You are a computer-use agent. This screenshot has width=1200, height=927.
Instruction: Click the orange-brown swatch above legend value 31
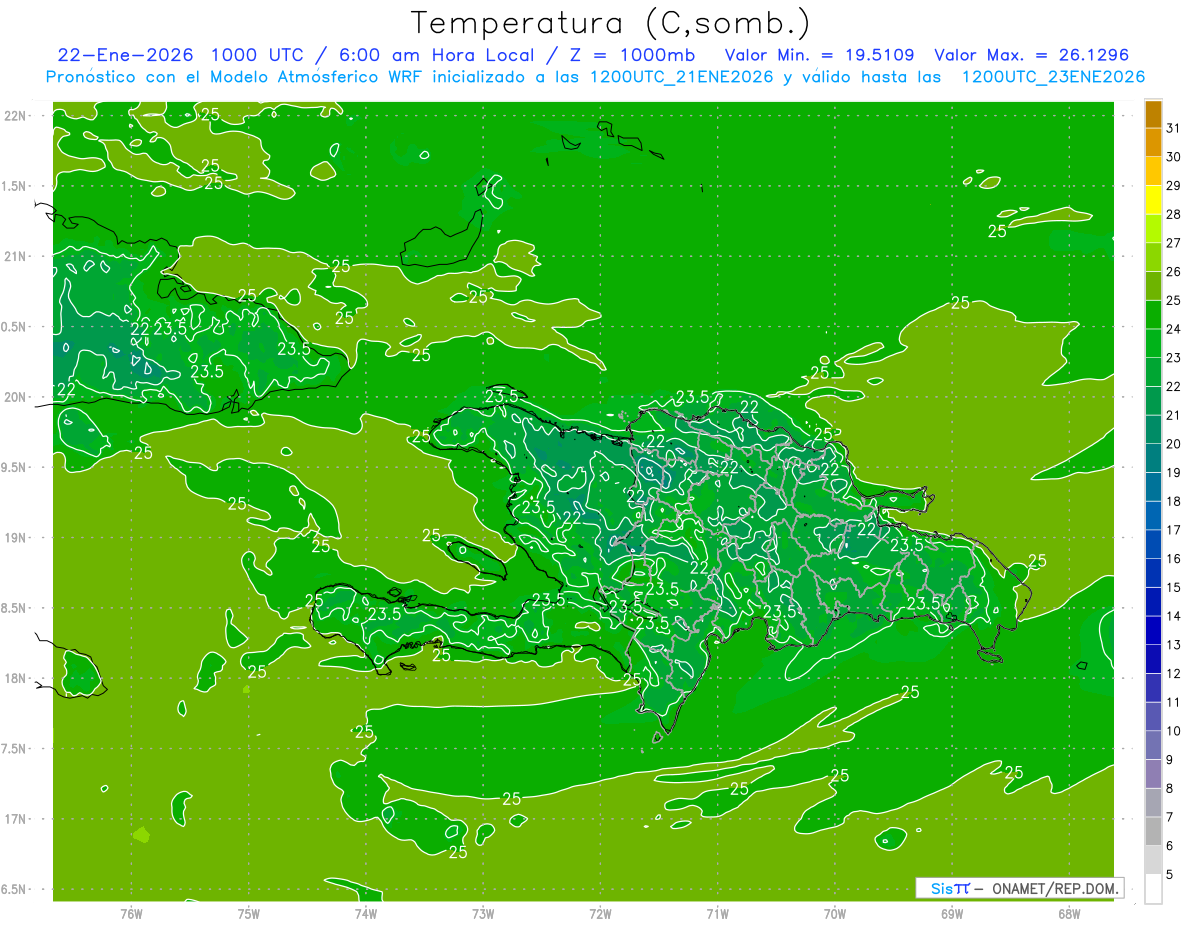point(1153,114)
